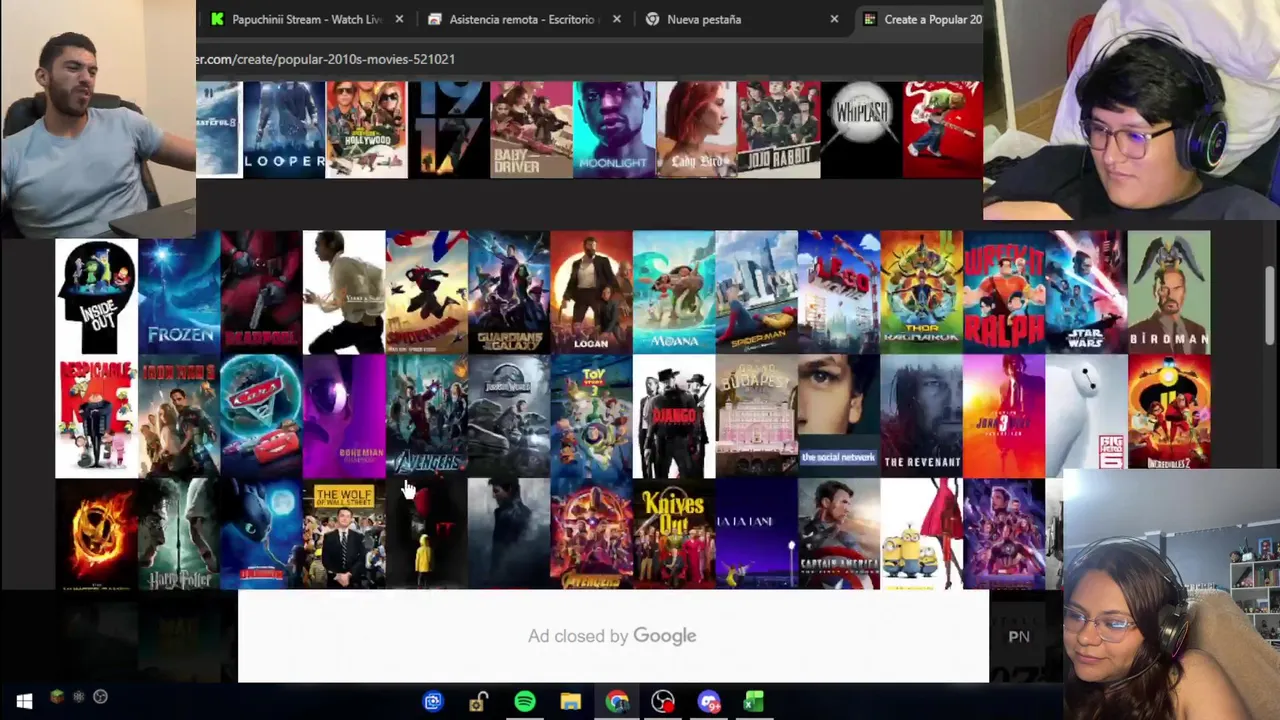Select Once Upon a Time in Hollywood poster
The width and height of the screenshot is (1280, 720).
click(367, 129)
